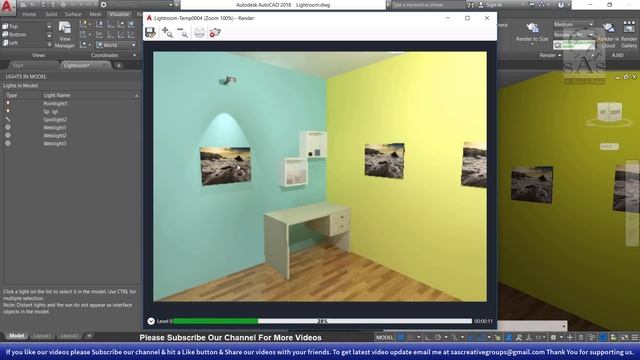Click the Views panel title
Screen dimensions: 640x360
click(38, 55)
